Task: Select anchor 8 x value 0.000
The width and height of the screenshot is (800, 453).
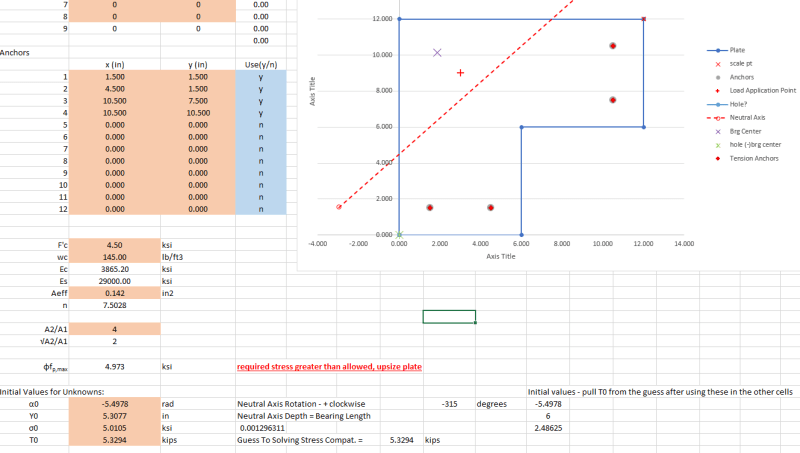Action: (115, 161)
